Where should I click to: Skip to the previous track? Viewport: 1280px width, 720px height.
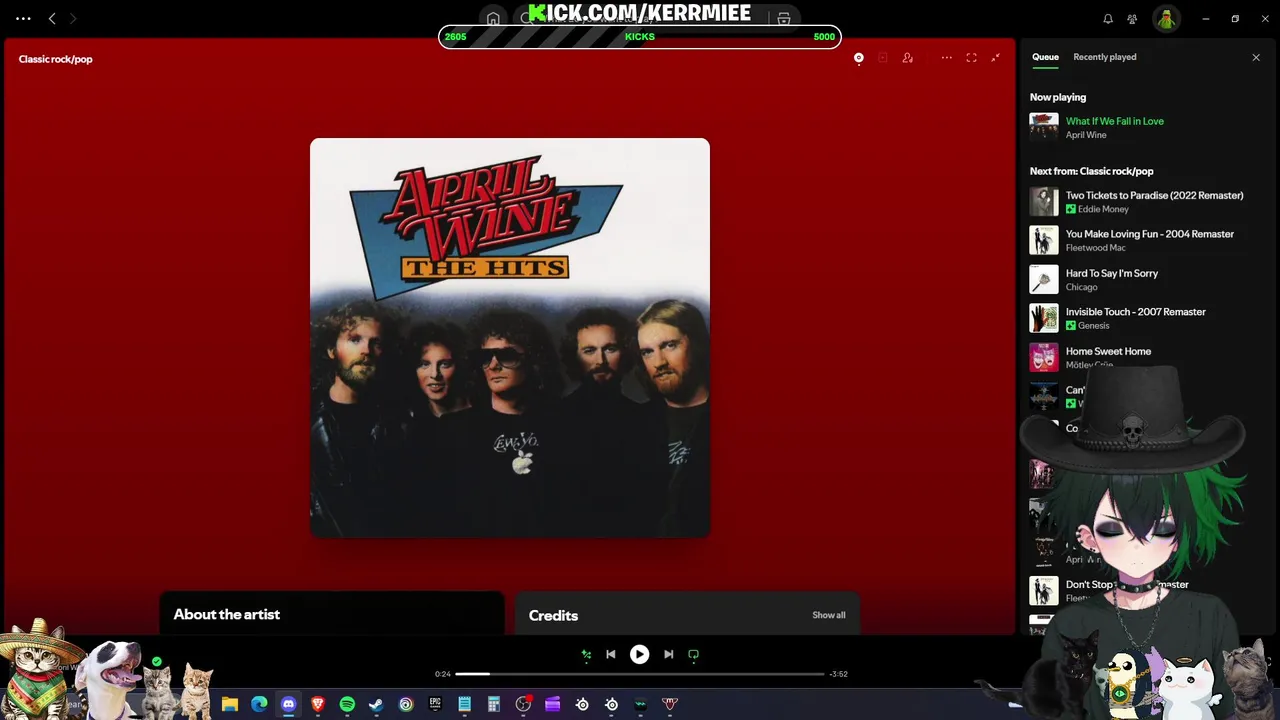[611, 655]
